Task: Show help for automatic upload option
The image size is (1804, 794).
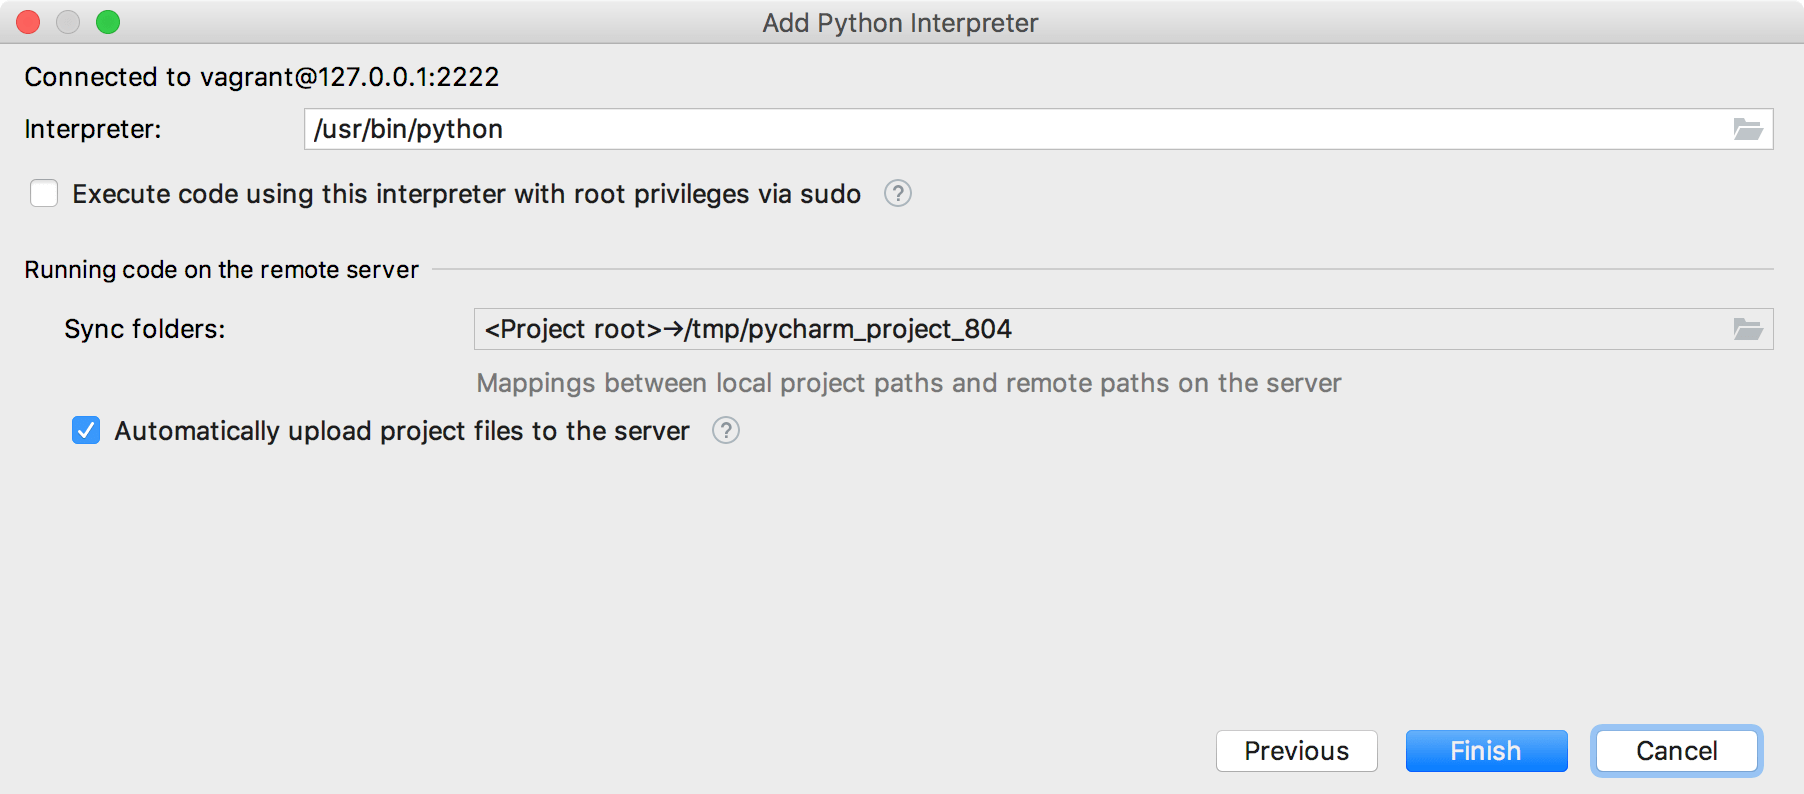Action: [x=725, y=430]
